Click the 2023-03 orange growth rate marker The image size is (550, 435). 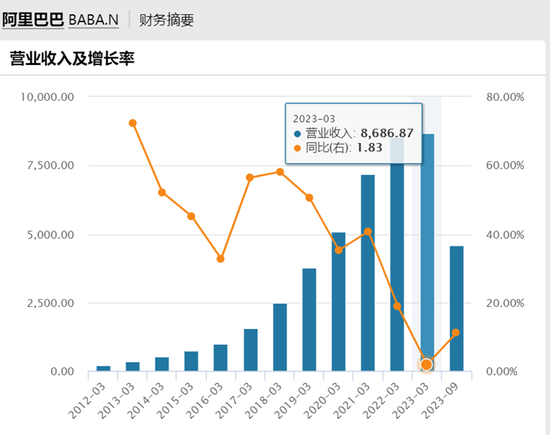coord(426,365)
